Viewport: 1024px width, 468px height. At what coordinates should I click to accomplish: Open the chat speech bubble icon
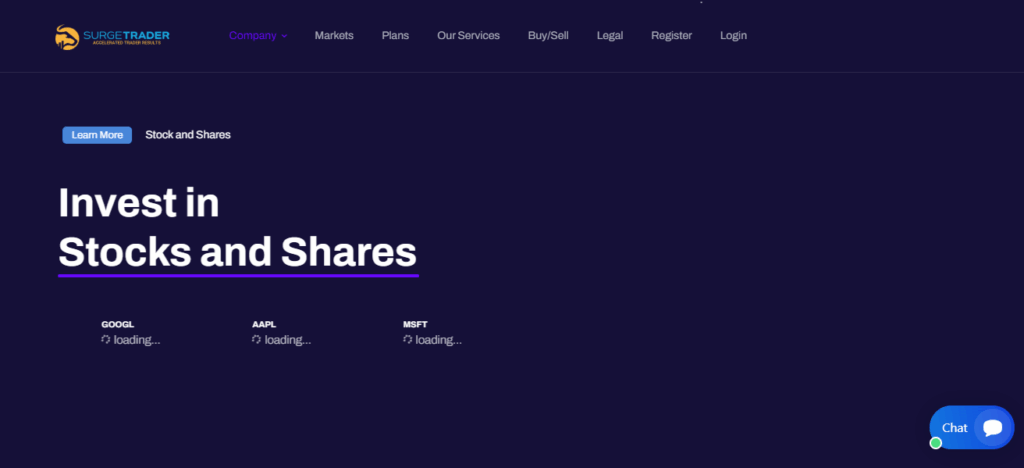pos(992,428)
